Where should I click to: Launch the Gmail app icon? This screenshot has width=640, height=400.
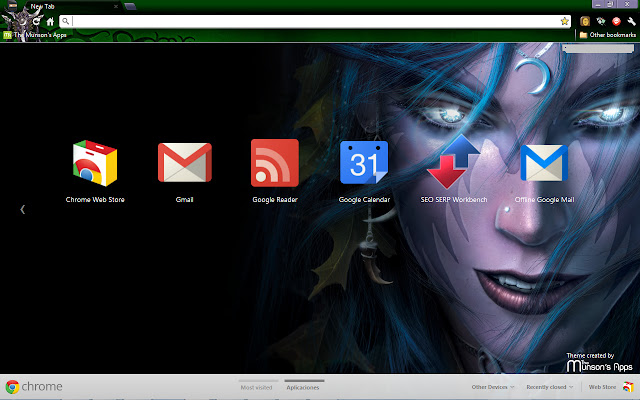click(184, 162)
